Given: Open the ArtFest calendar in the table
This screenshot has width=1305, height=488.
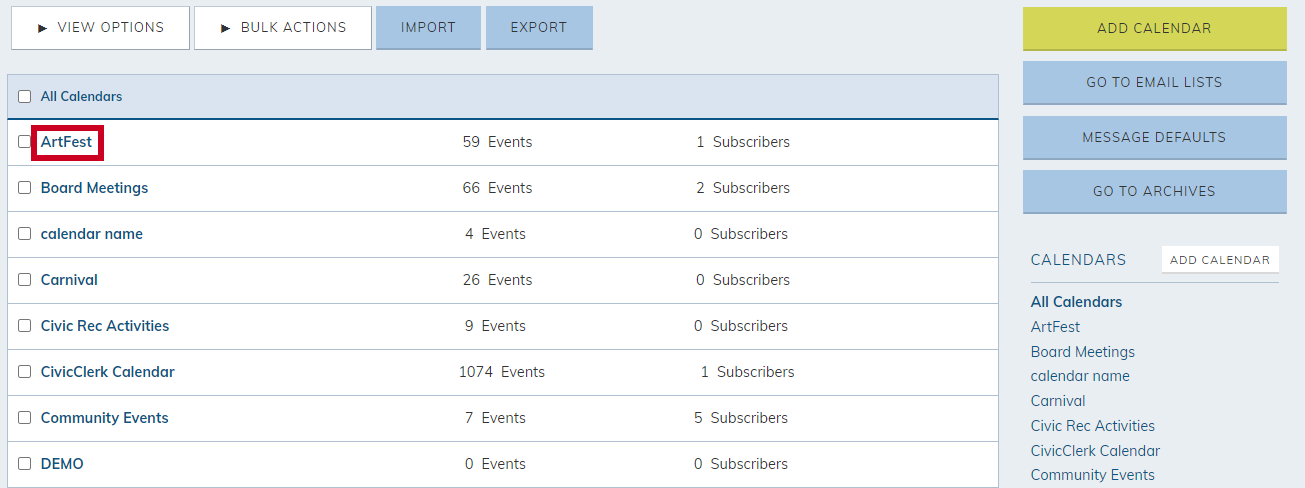Looking at the screenshot, I should click(x=66, y=142).
